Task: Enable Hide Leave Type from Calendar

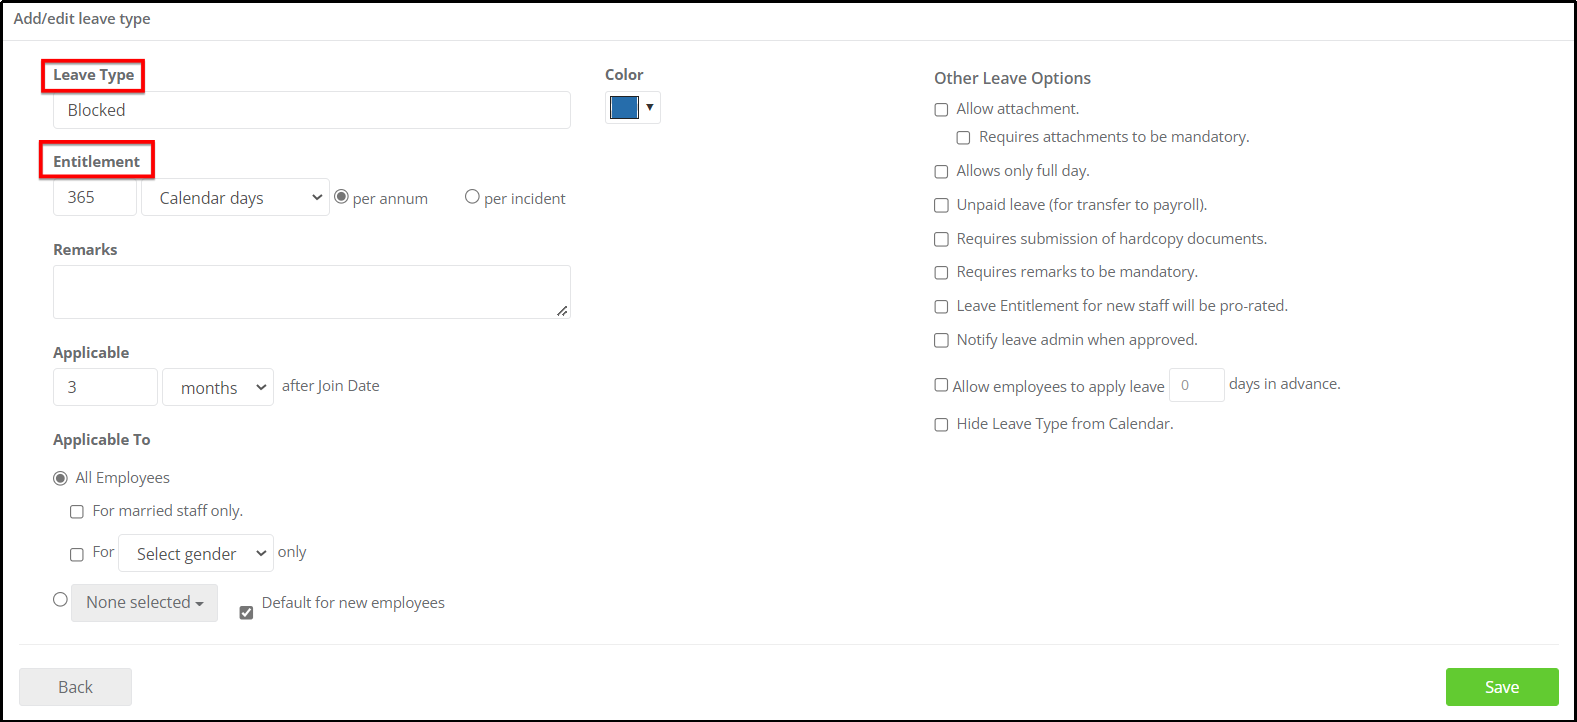Action: 941,425
